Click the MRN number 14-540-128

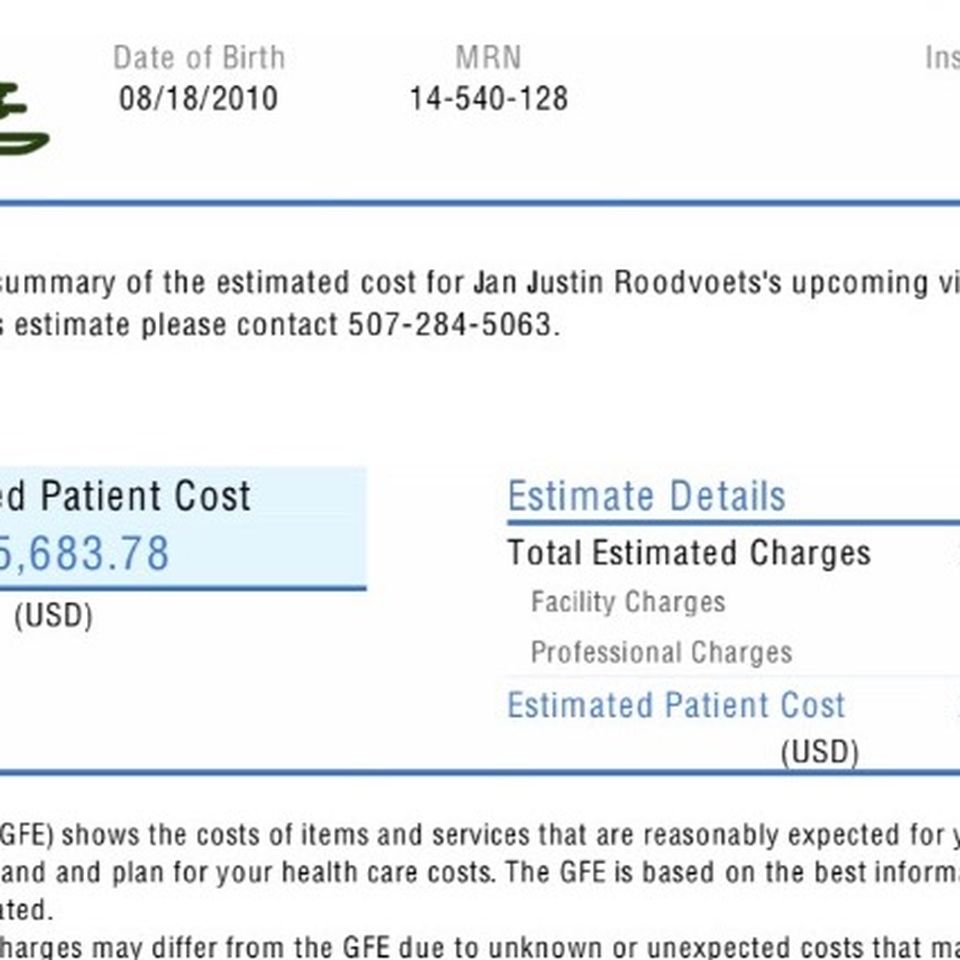coord(489,99)
